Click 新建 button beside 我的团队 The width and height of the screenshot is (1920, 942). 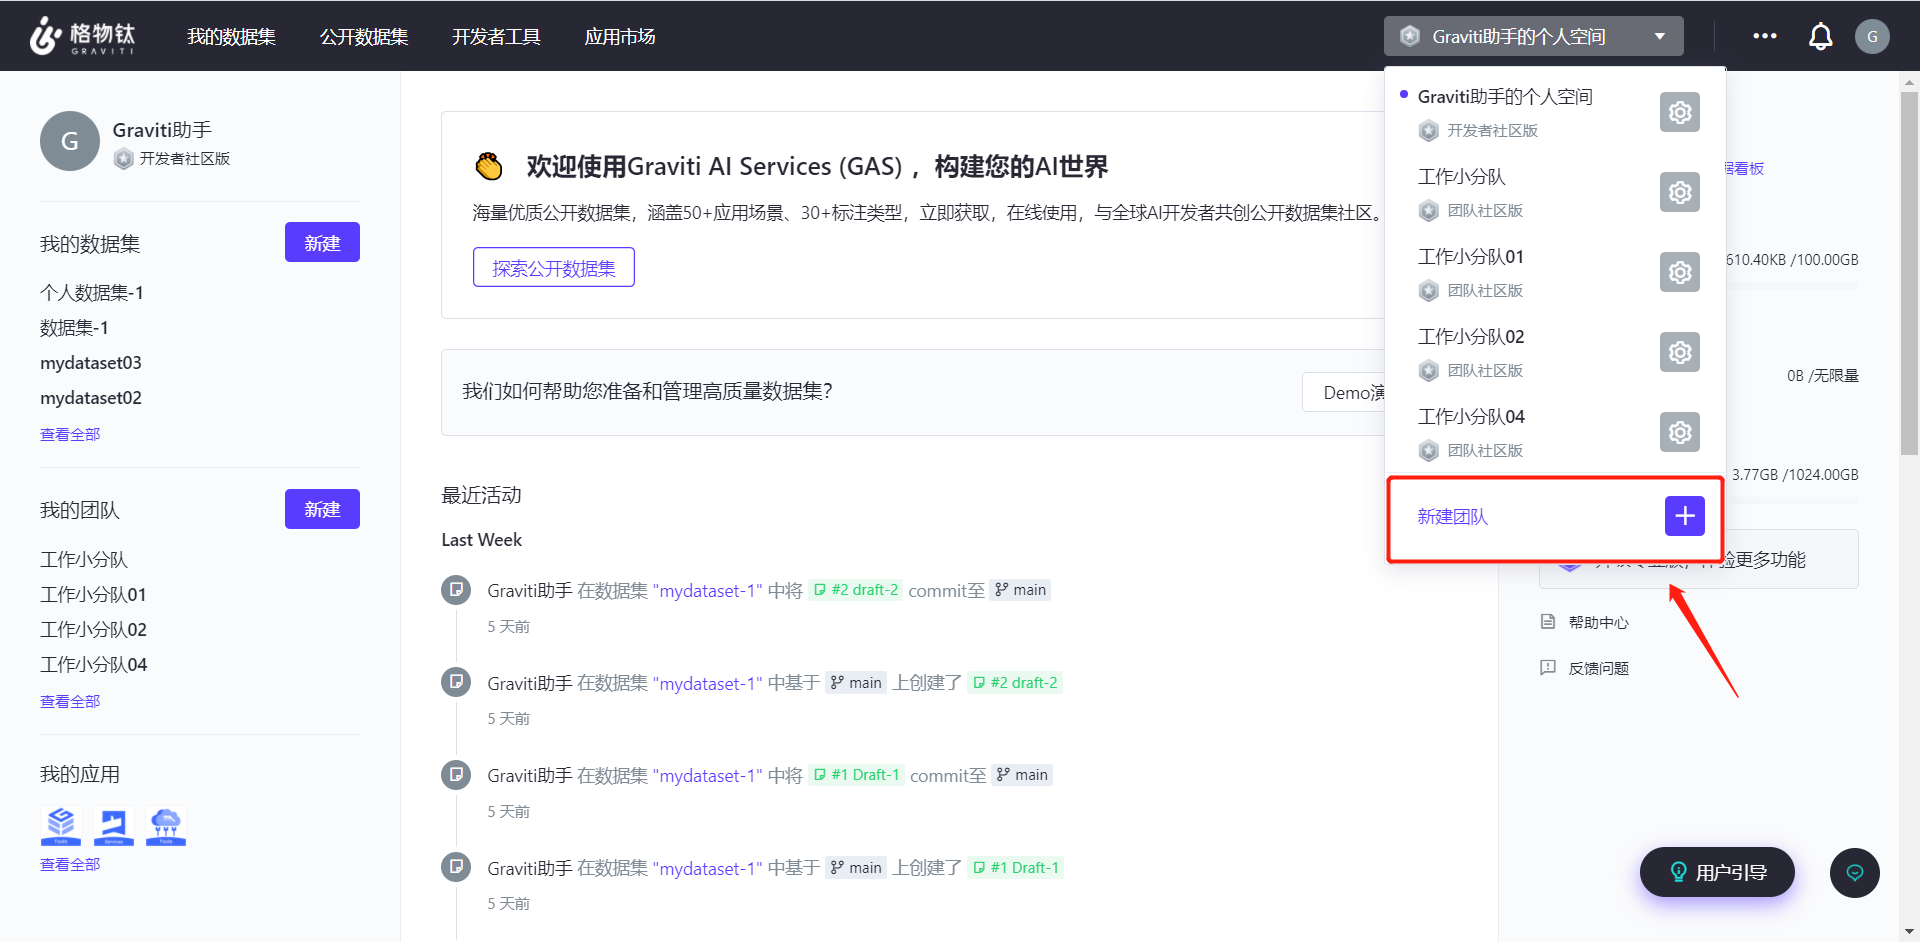[322, 509]
